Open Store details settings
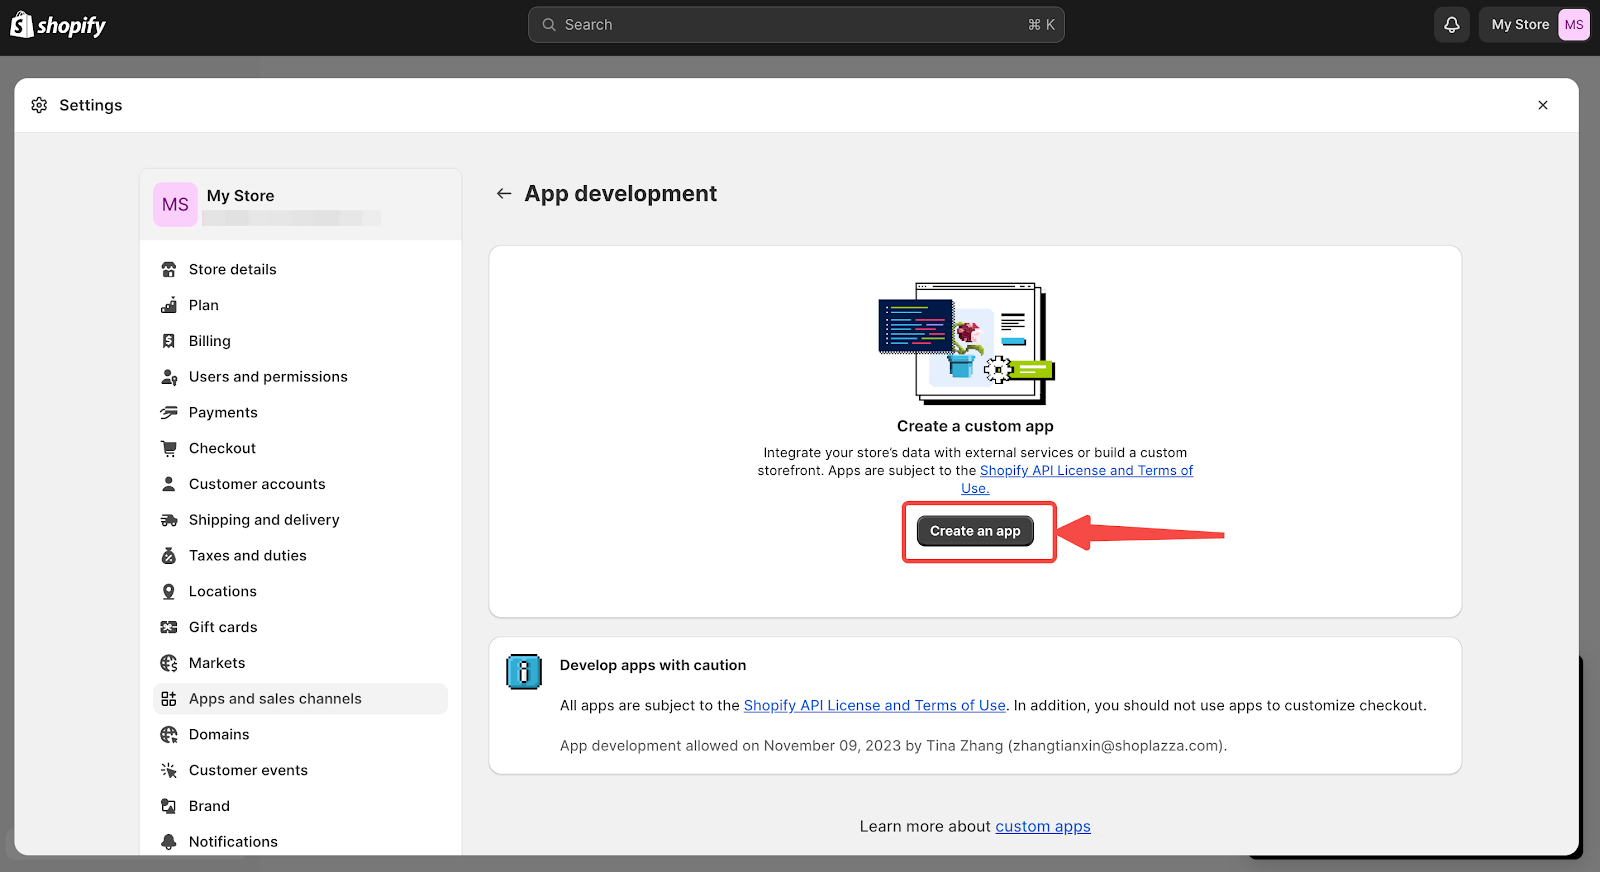The height and width of the screenshot is (872, 1600). click(300, 269)
